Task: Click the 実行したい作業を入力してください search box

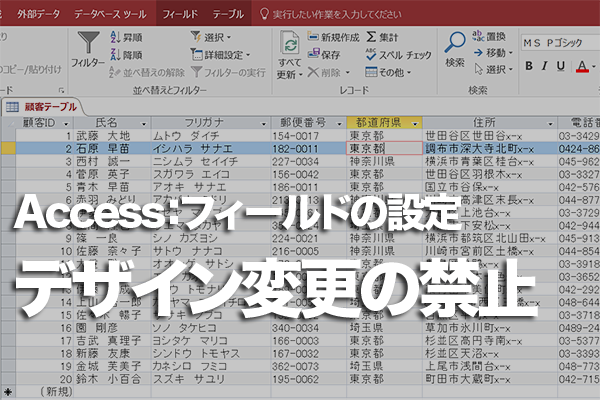Action: [x=331, y=15]
